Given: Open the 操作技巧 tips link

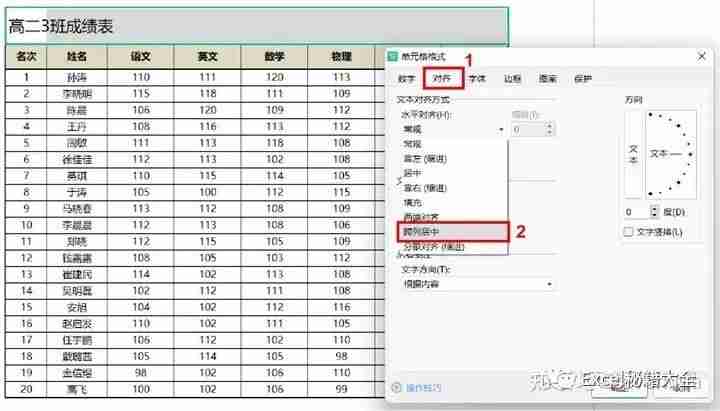Looking at the screenshot, I should [x=423, y=388].
